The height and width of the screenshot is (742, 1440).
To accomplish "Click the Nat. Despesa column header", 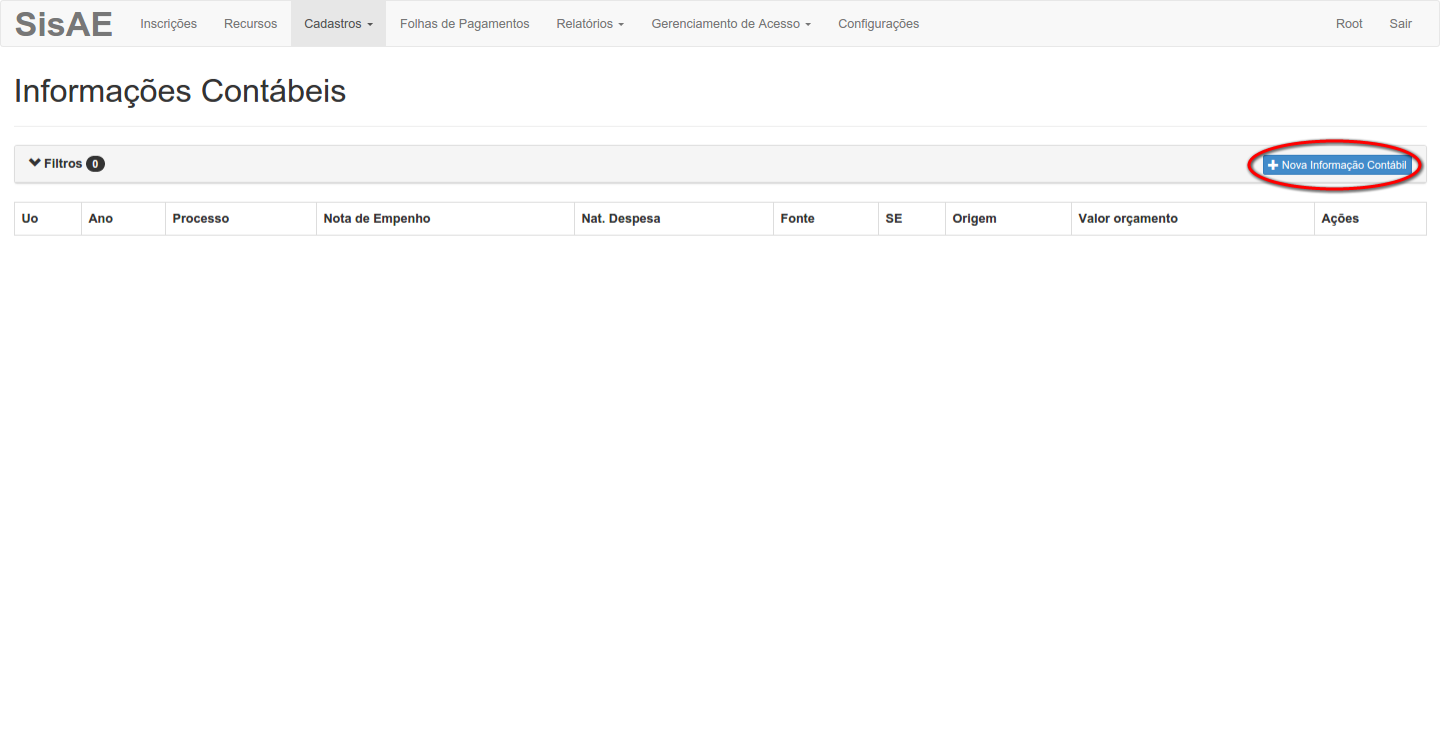I will point(674,219).
